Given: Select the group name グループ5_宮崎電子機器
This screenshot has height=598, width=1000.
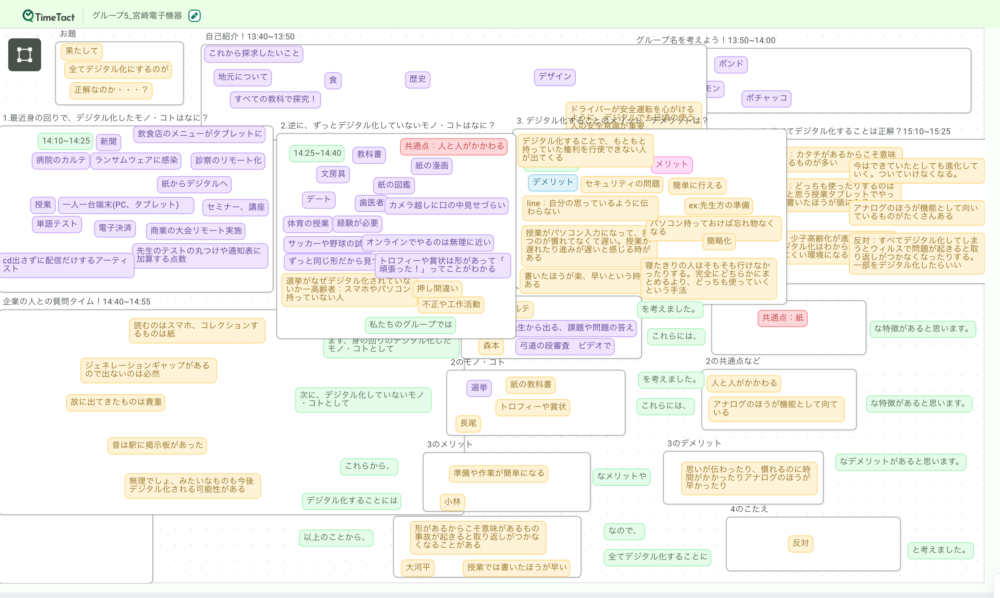Looking at the screenshot, I should pyautogui.click(x=136, y=15).
